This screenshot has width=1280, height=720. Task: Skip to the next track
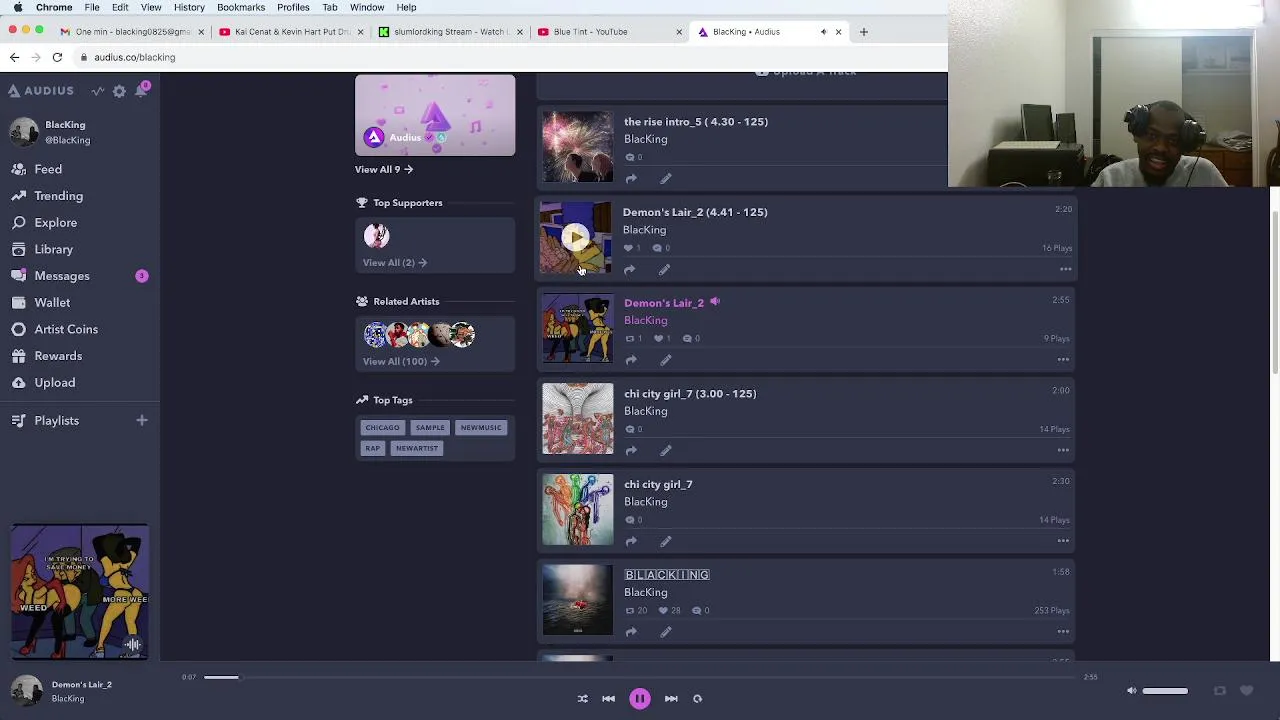coord(671,699)
